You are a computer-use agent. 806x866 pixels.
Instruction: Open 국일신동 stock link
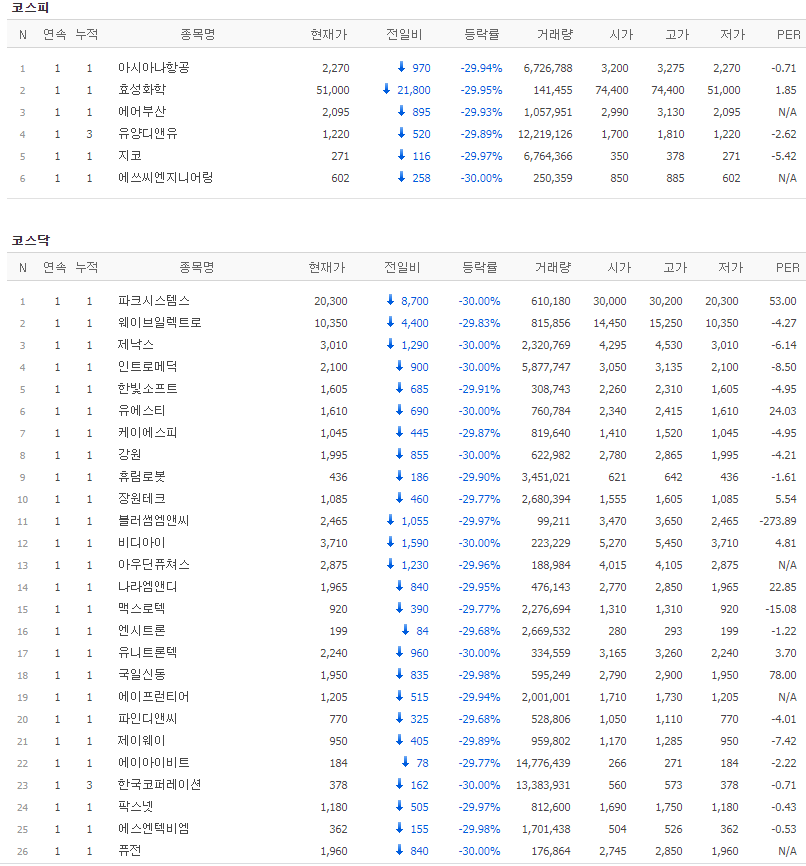[142, 675]
